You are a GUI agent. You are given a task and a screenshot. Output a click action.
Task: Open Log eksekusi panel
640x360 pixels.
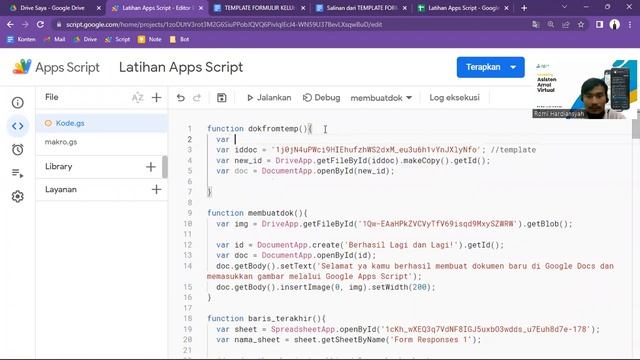[x=454, y=98]
